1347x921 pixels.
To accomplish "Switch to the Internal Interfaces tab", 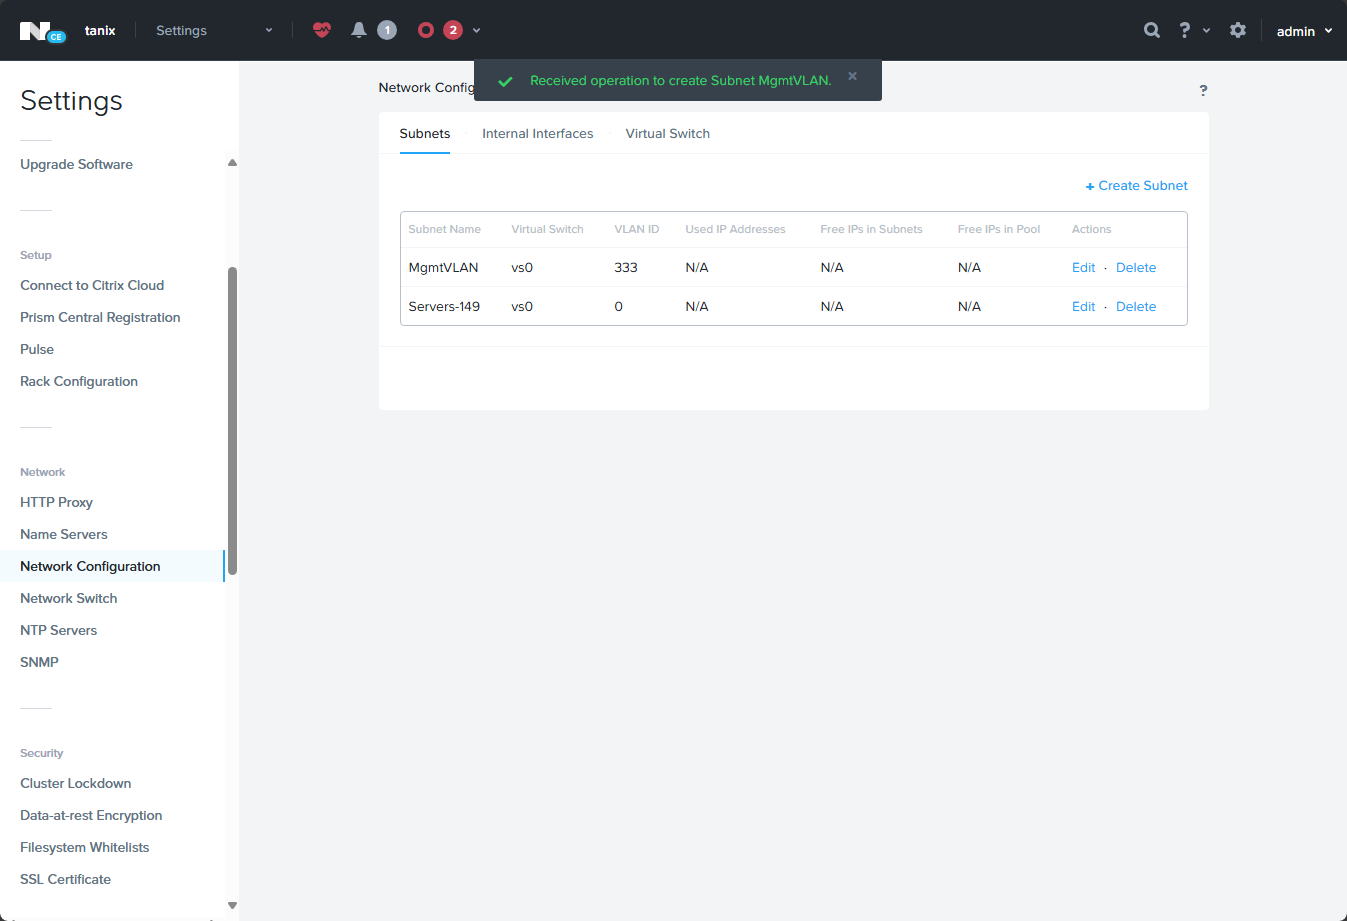I will point(538,133).
